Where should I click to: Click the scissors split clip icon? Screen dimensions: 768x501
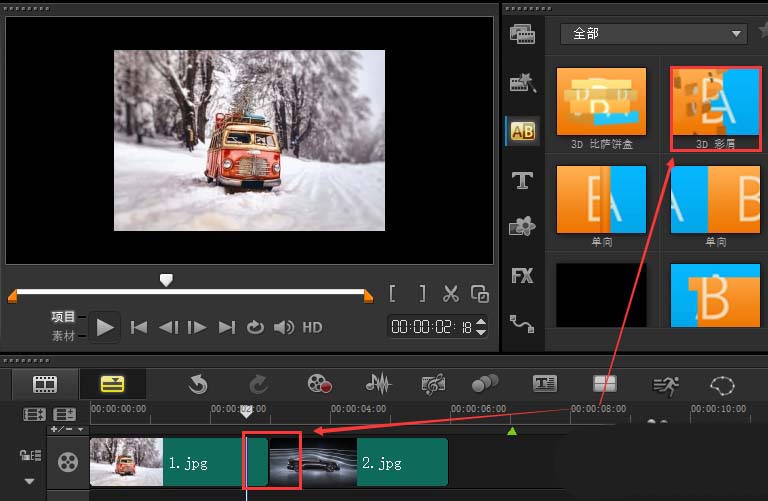coord(451,294)
